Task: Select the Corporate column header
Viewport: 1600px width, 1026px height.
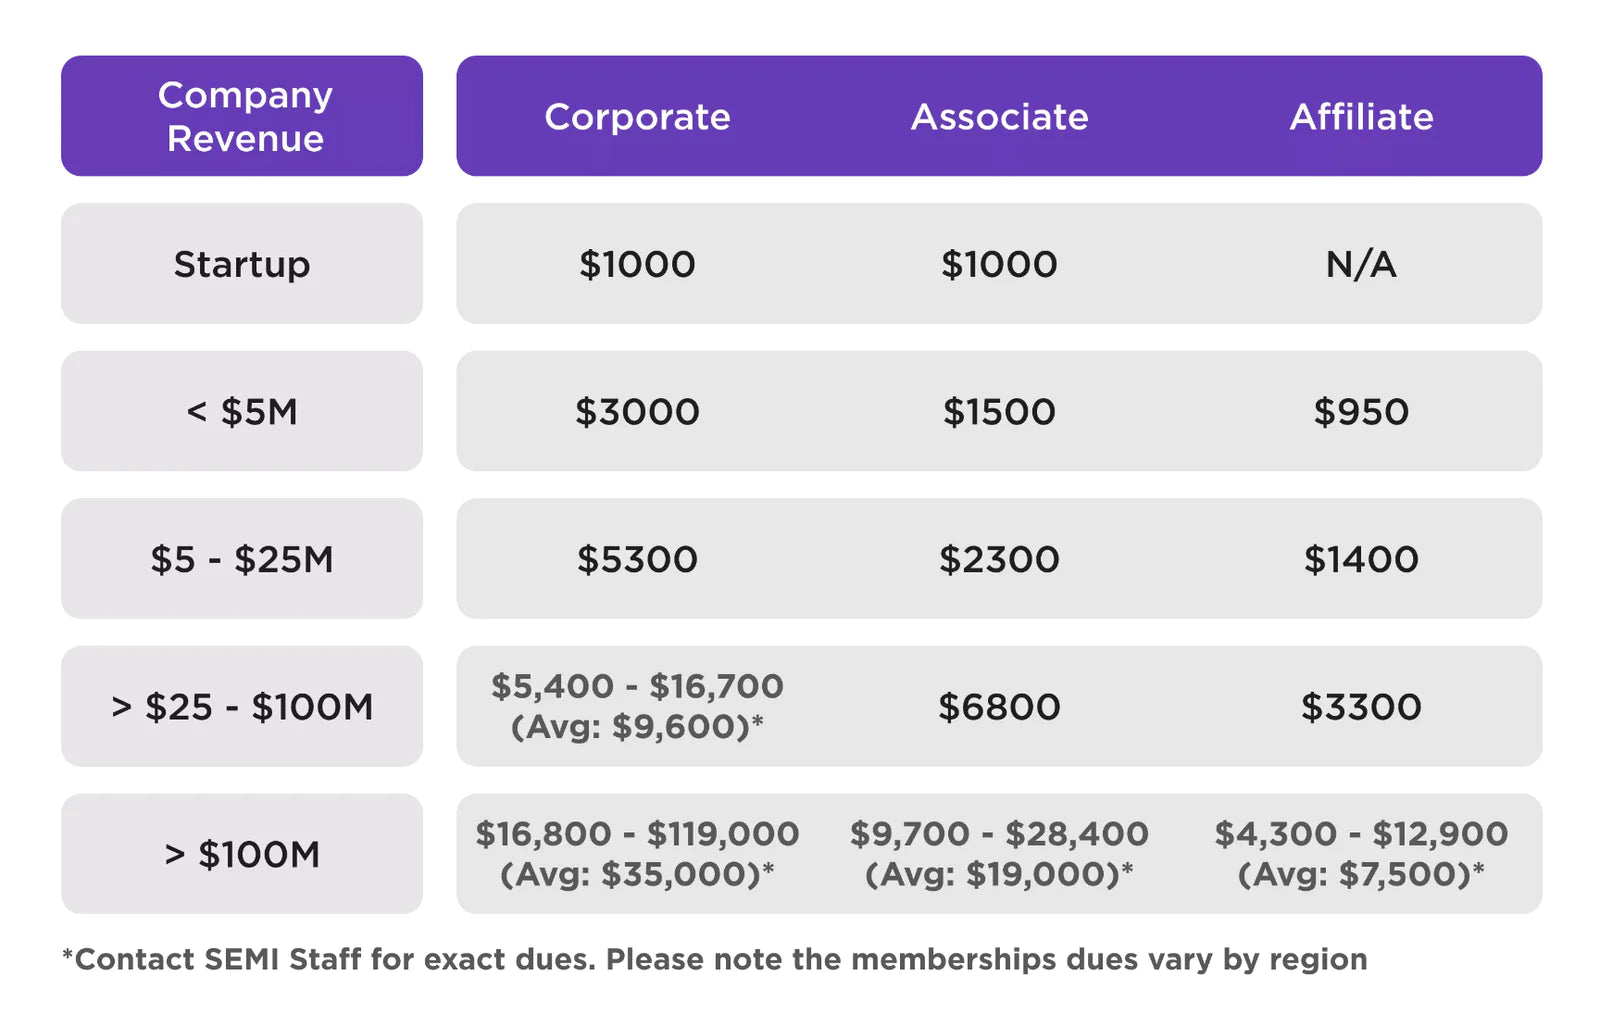Action: (637, 117)
